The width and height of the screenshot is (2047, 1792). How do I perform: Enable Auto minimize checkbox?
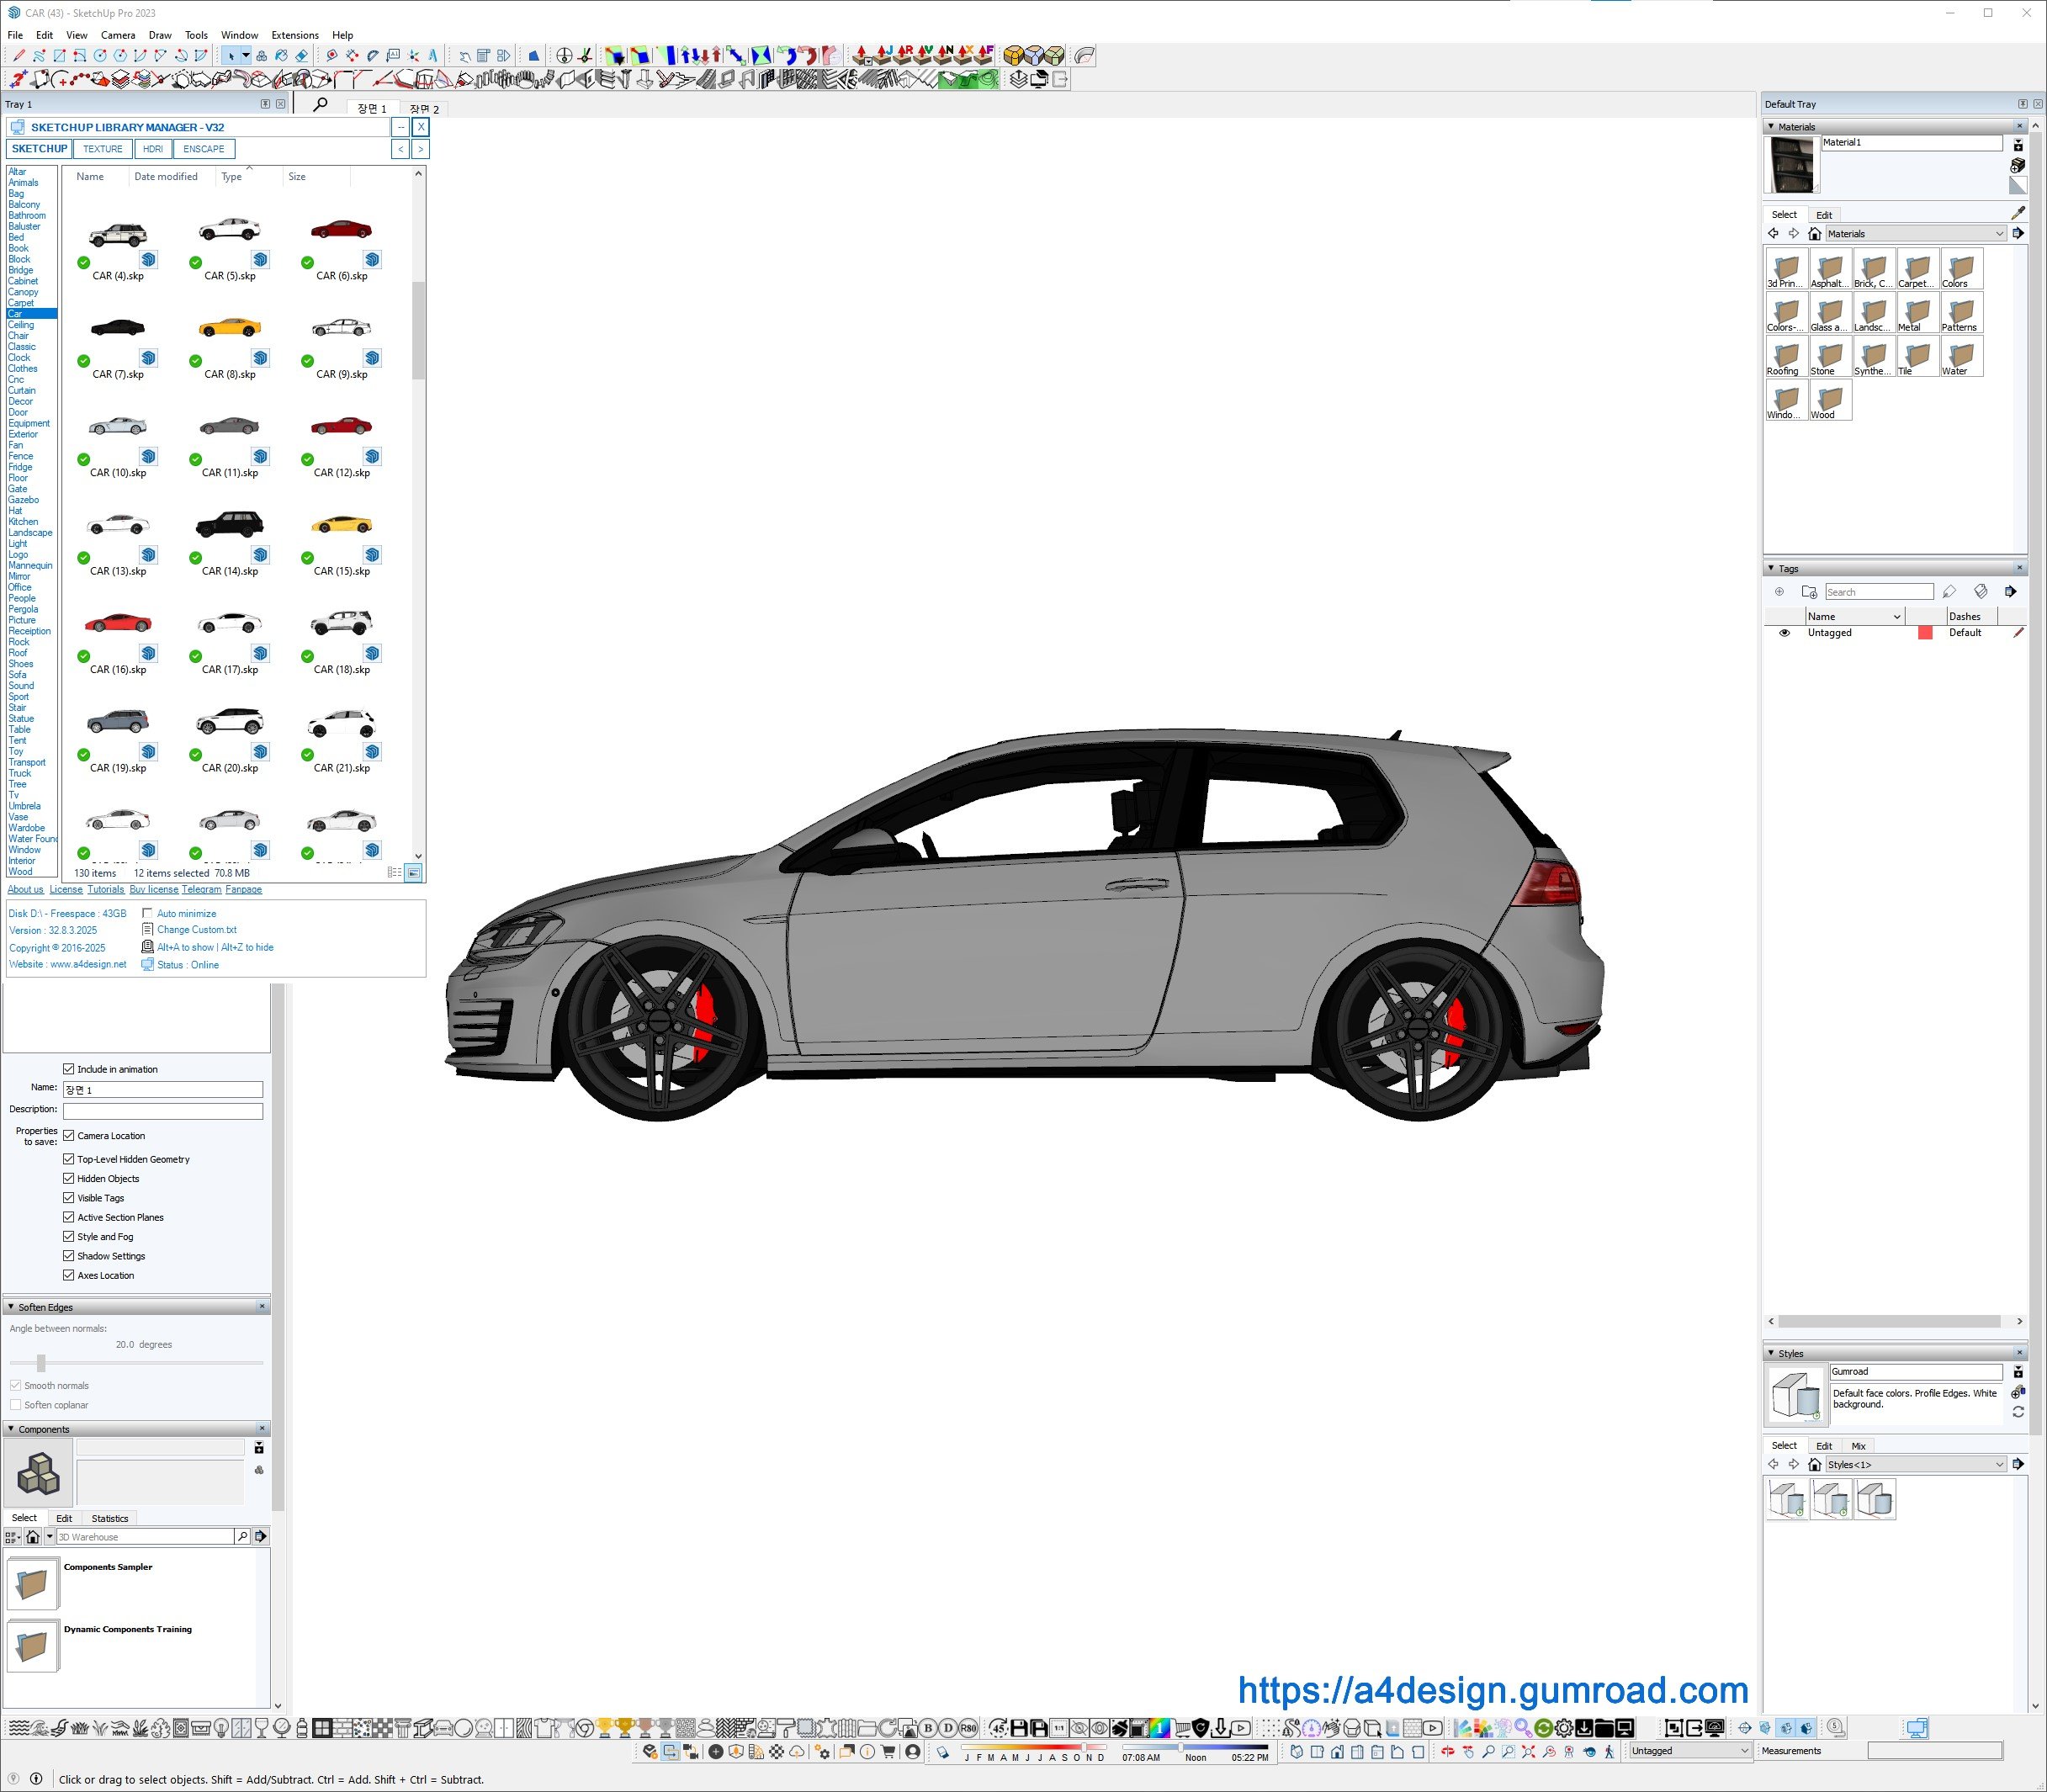pos(148,913)
